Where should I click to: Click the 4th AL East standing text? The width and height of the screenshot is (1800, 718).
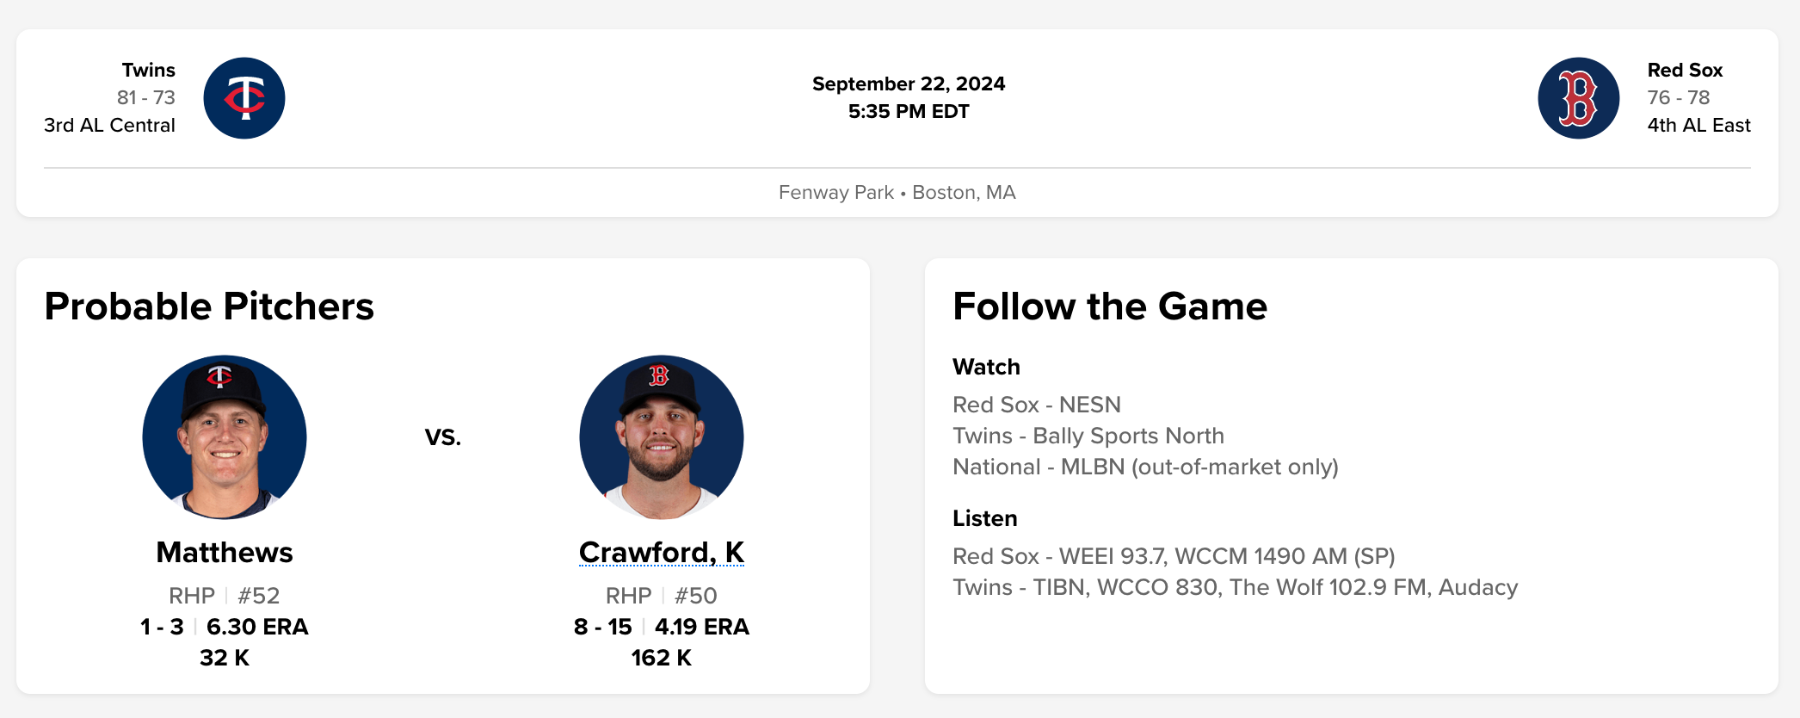tap(1698, 125)
